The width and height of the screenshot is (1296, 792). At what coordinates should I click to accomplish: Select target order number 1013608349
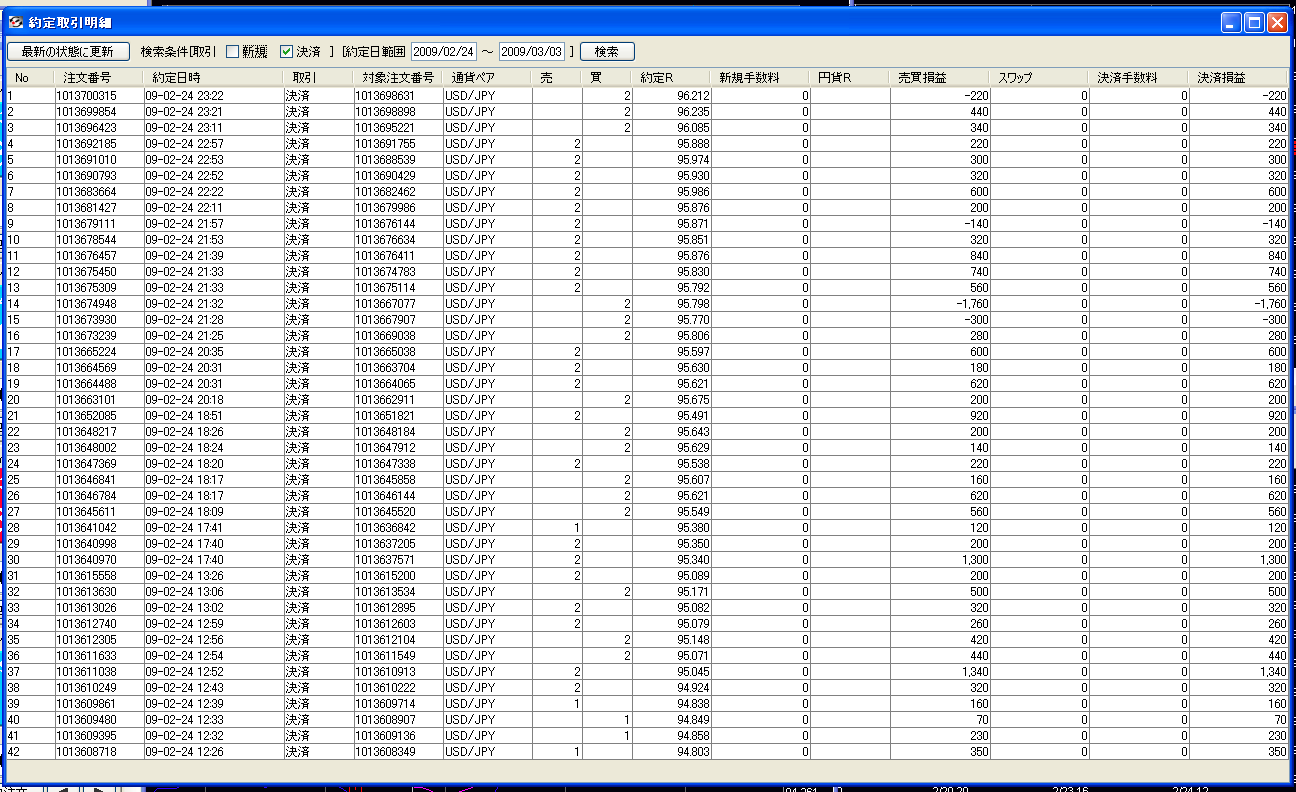pyautogui.click(x=385, y=752)
